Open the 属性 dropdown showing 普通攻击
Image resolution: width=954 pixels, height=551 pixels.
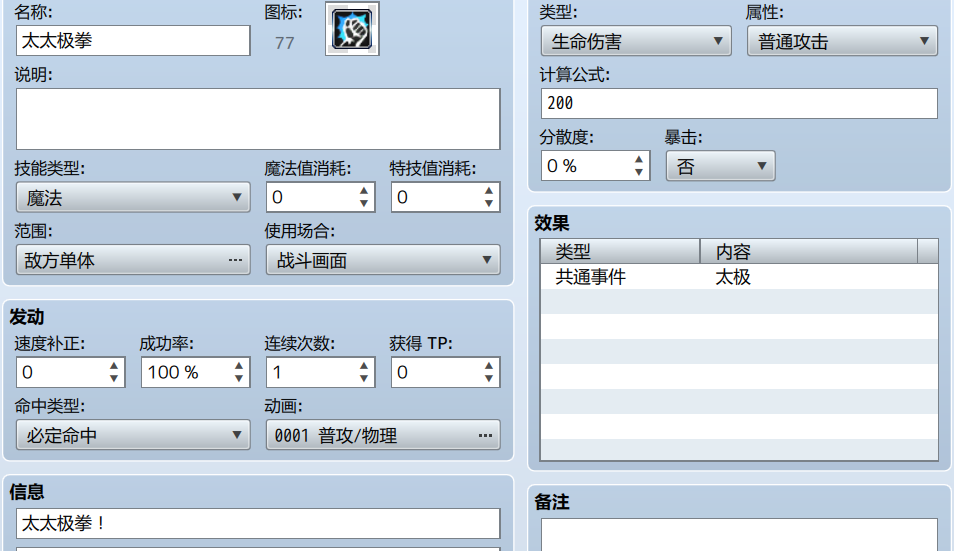pos(843,41)
